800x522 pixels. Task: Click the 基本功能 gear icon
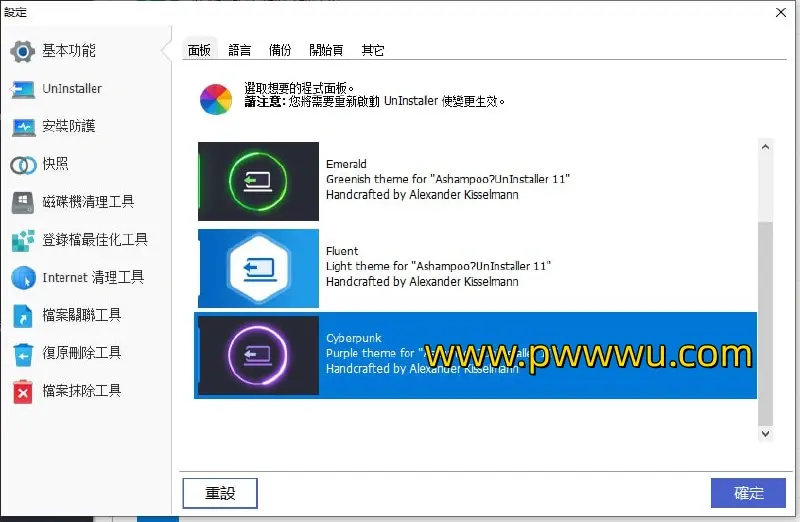point(23,51)
